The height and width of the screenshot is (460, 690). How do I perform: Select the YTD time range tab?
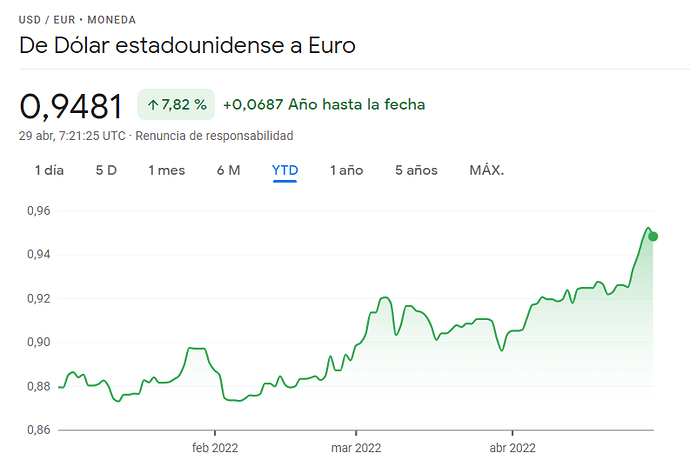(285, 170)
